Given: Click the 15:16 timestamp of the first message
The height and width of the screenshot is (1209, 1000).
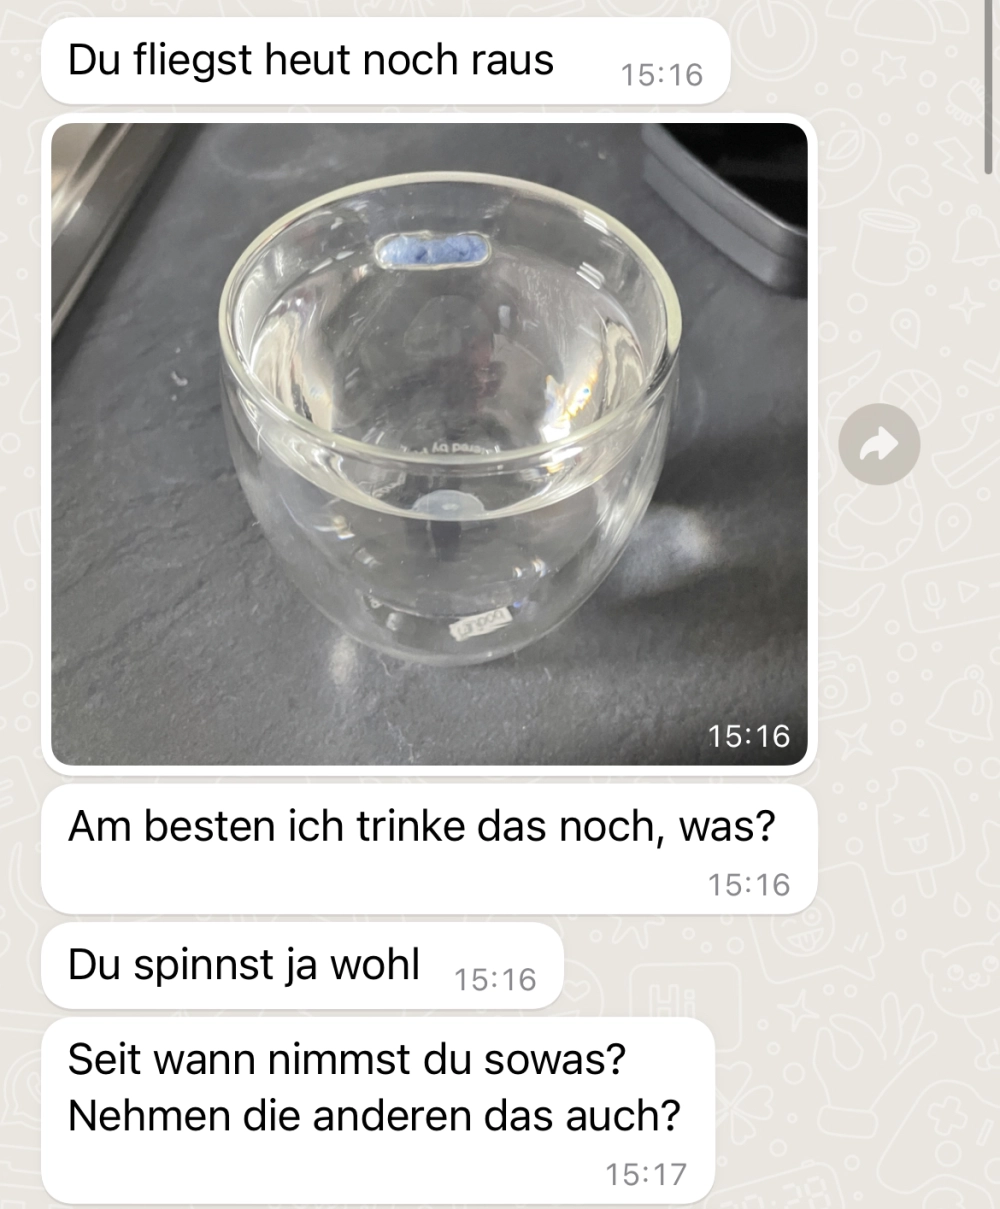Looking at the screenshot, I should [661, 75].
